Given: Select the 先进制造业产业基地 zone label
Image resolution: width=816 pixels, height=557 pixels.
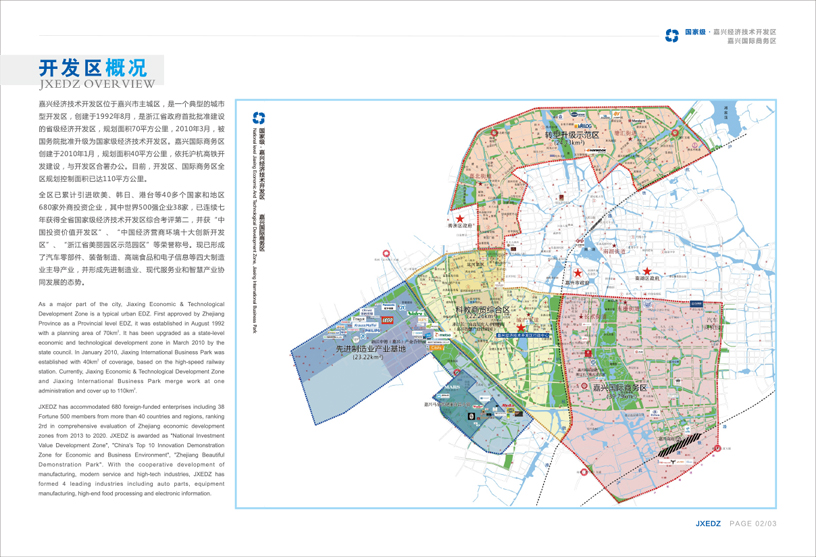Looking at the screenshot, I should [365, 349].
